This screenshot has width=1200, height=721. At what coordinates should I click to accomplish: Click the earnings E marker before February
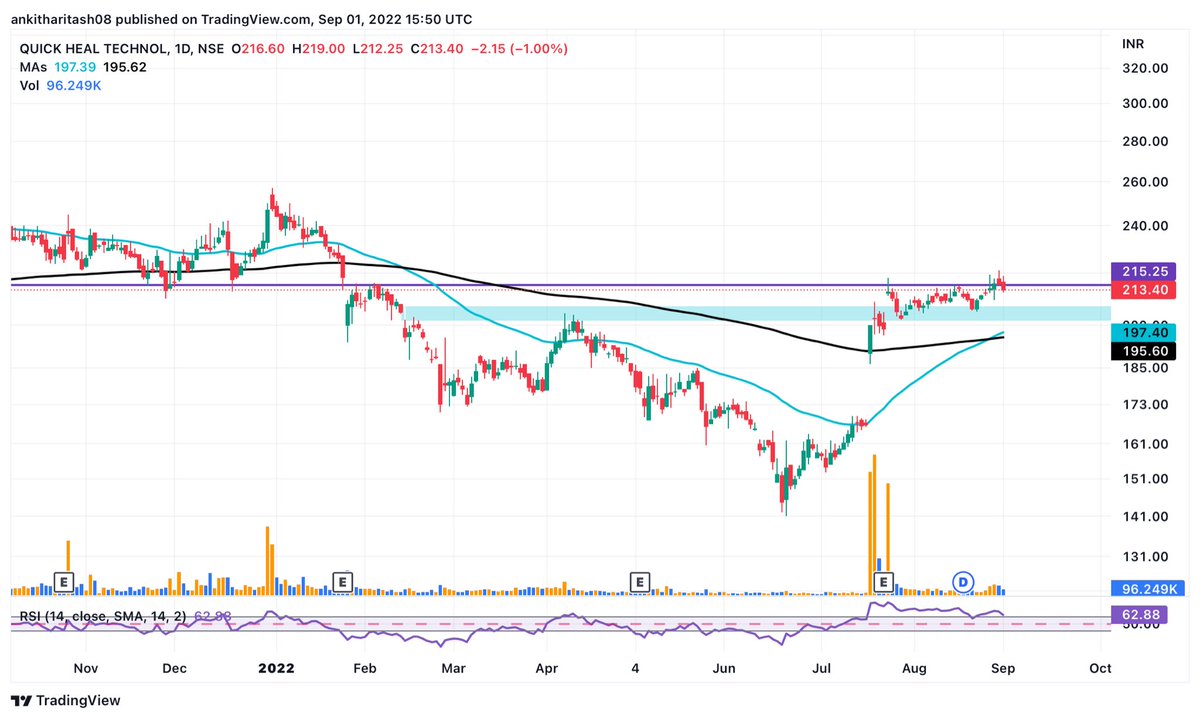[343, 581]
